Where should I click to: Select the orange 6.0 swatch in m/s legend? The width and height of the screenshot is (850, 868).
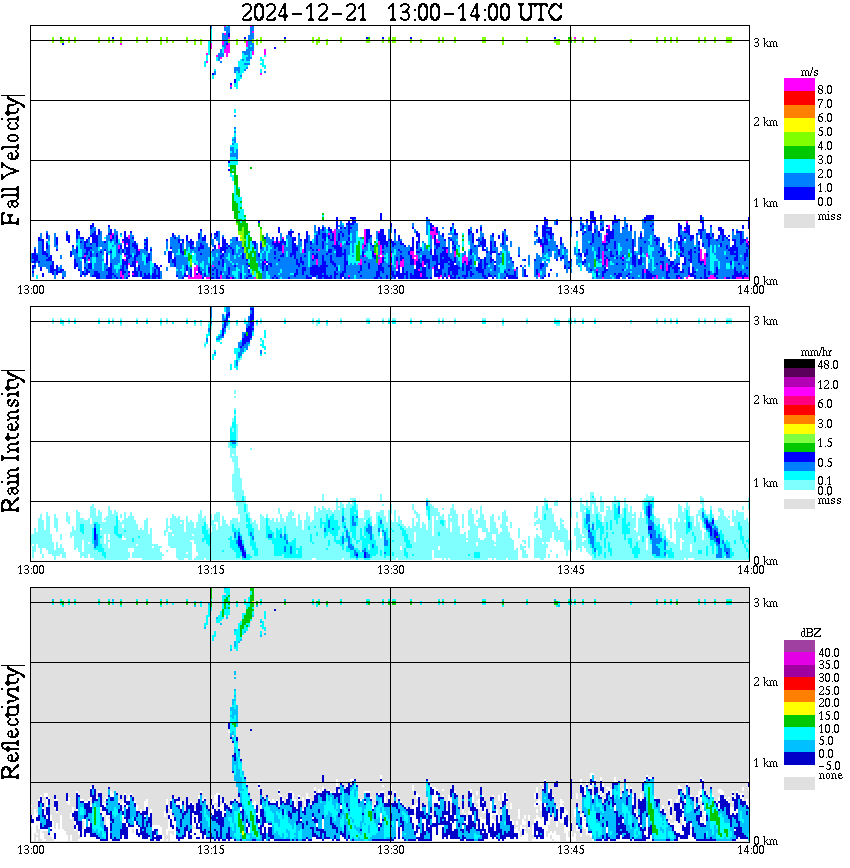[x=799, y=113]
